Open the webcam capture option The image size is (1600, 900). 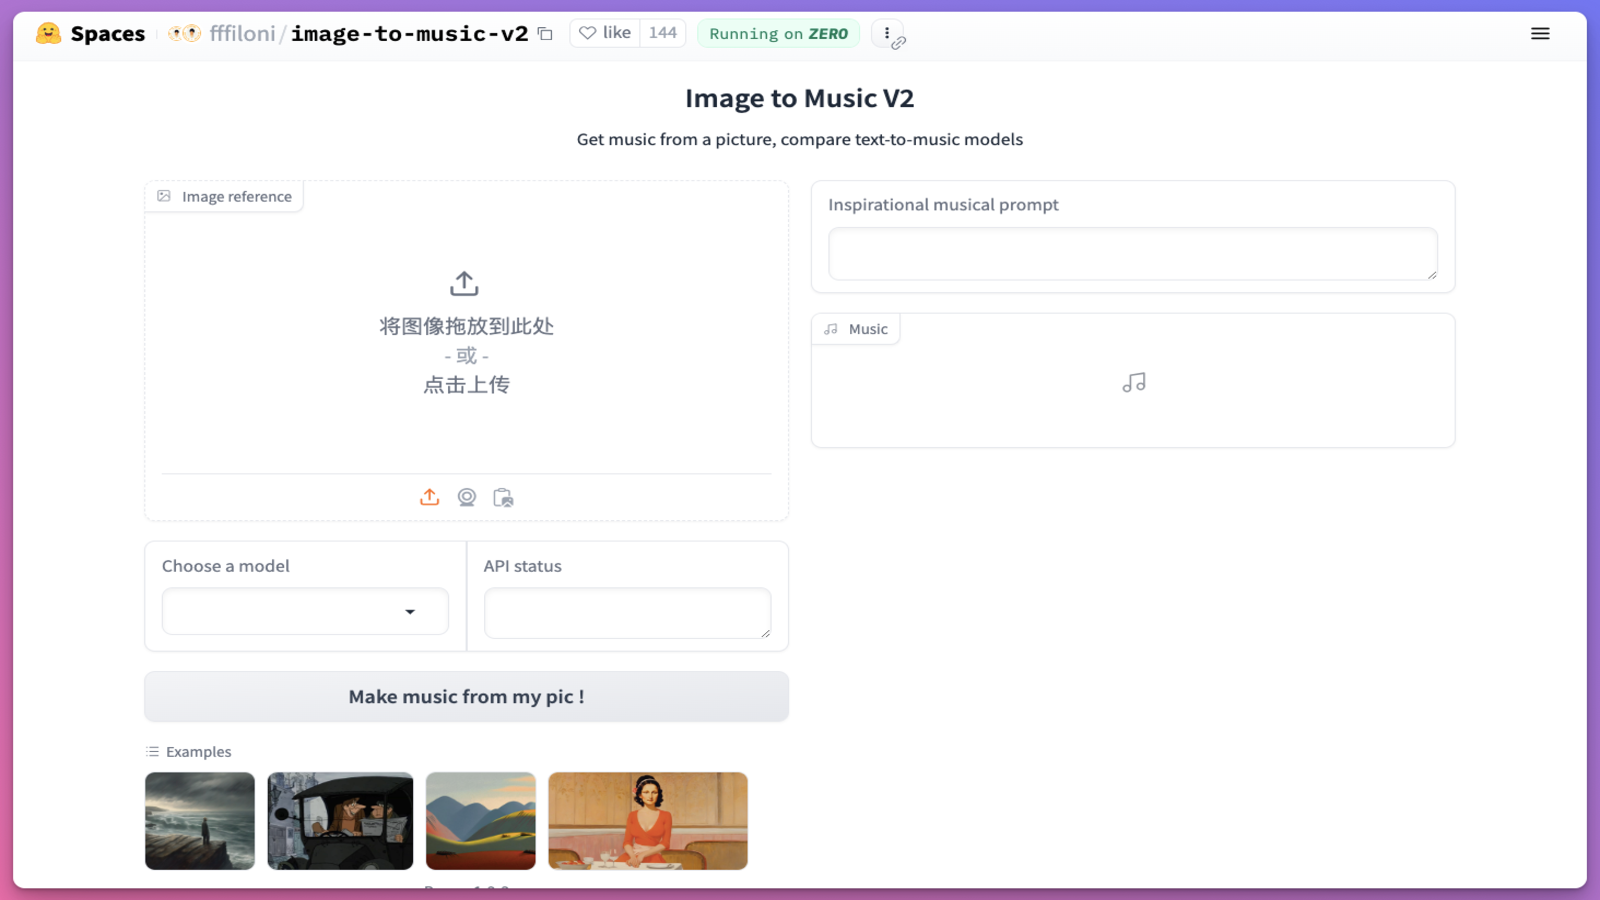pyautogui.click(x=466, y=497)
